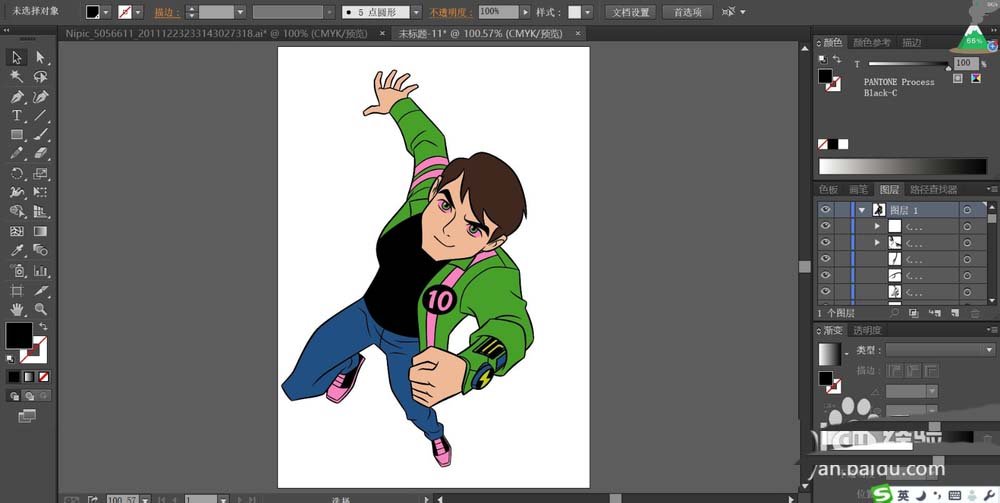
Task: Select the Pencil tool
Action: [x=17, y=154]
